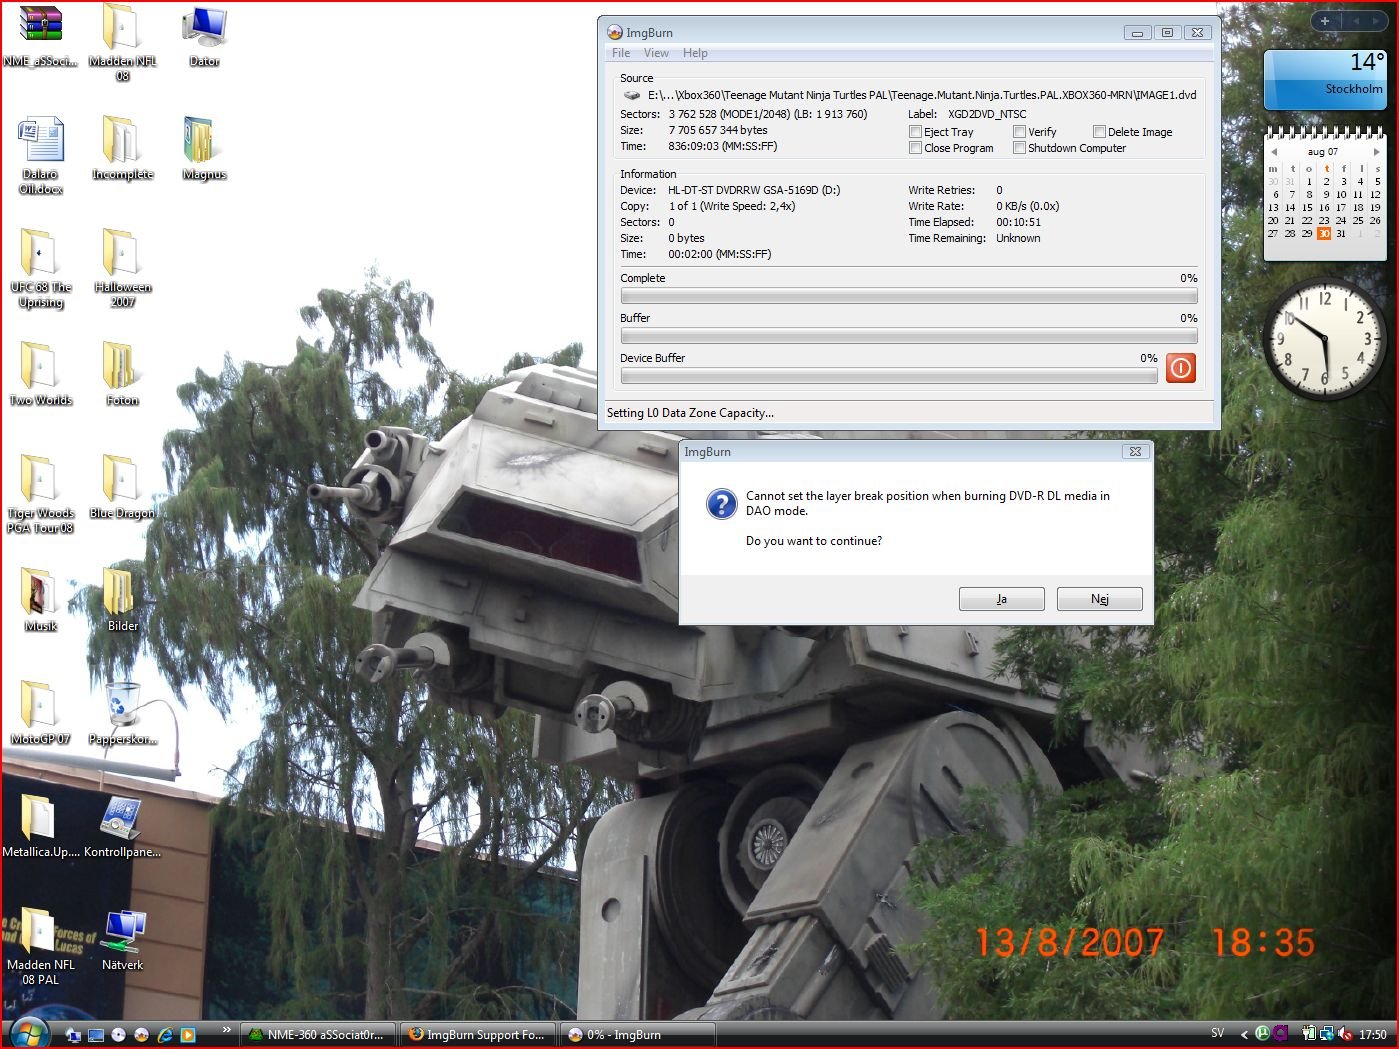Click the blue question mark icon in the dialog
Image resolution: width=1399 pixels, height=1049 pixels.
click(x=721, y=503)
